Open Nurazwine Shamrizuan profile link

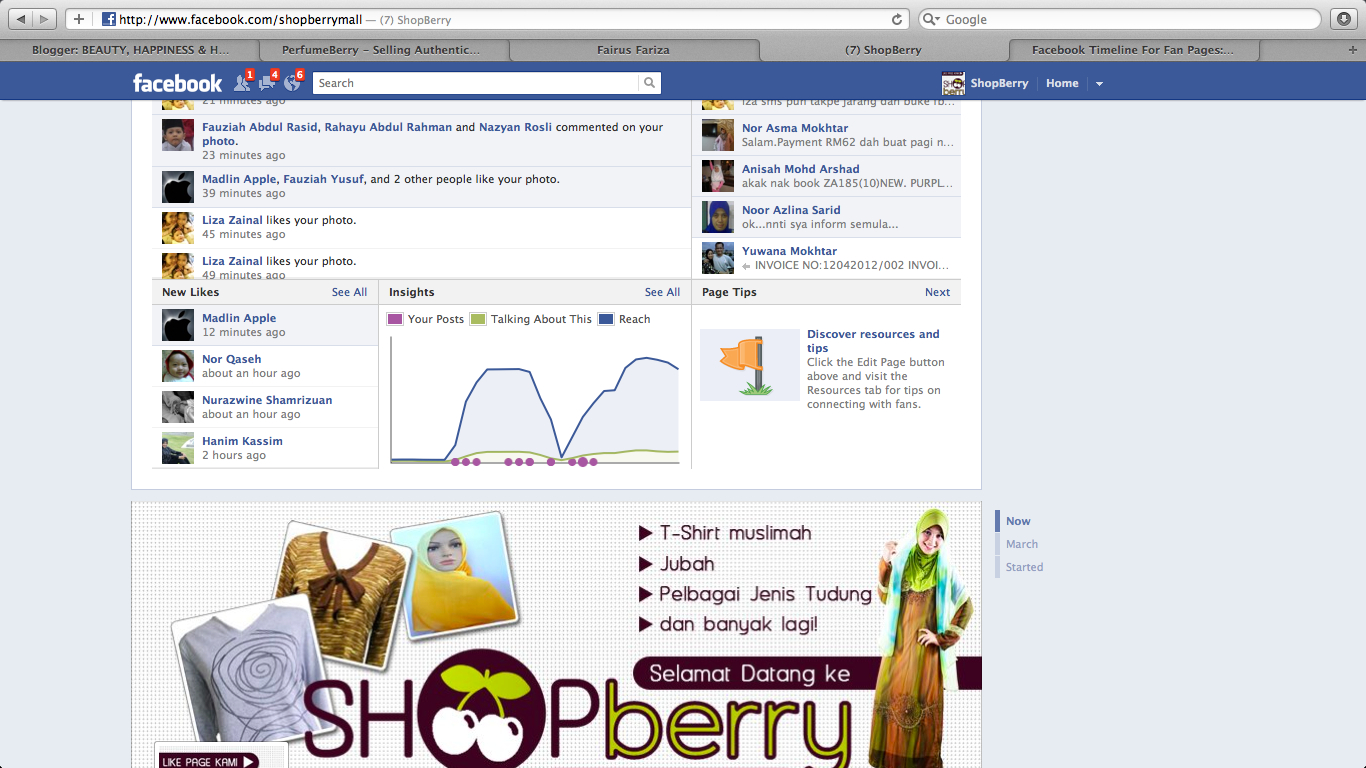pos(267,400)
